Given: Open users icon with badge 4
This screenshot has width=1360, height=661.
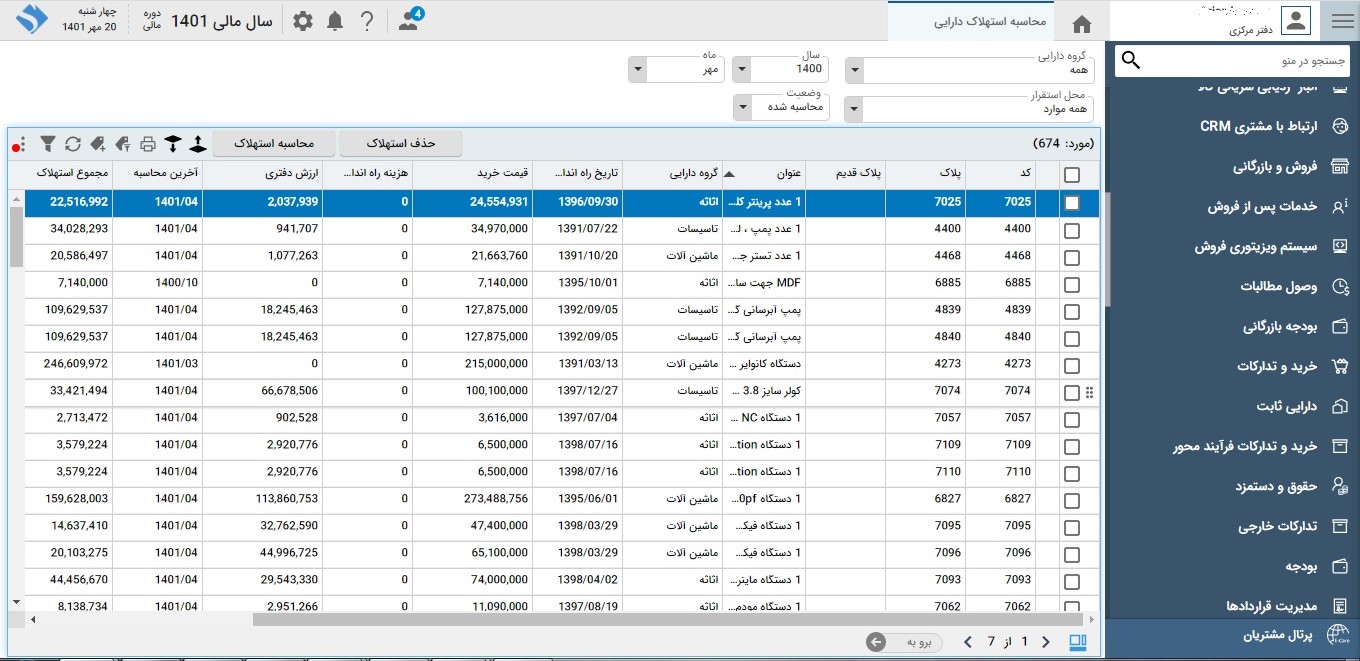Looking at the screenshot, I should pyautogui.click(x=409, y=21).
